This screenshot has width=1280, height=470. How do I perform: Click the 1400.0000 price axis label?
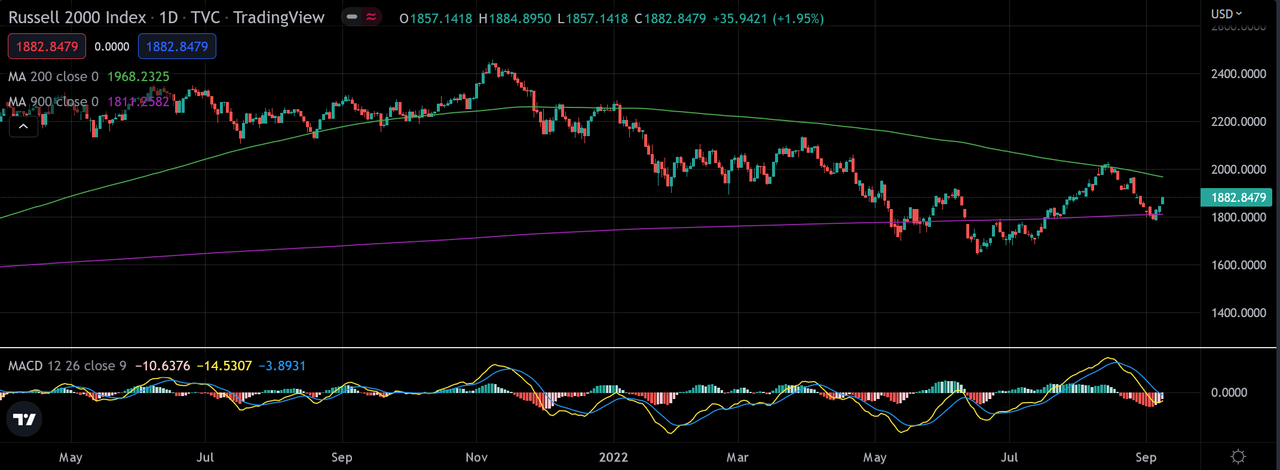point(1240,314)
